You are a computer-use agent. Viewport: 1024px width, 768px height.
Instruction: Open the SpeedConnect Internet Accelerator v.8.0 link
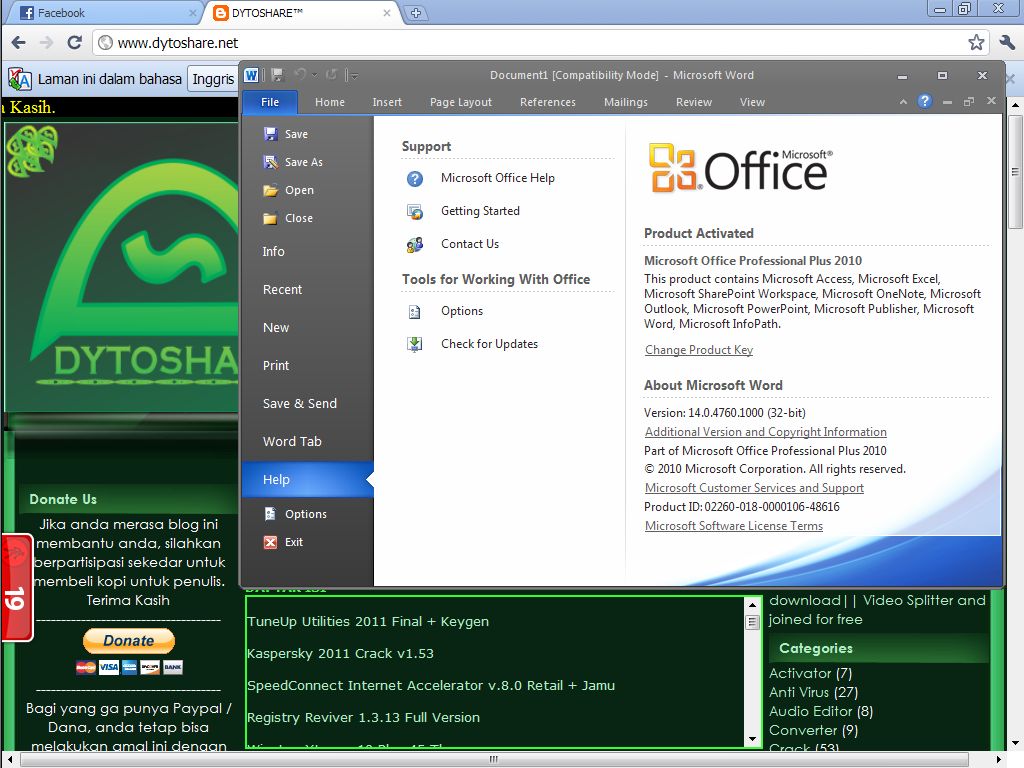[x=431, y=685]
